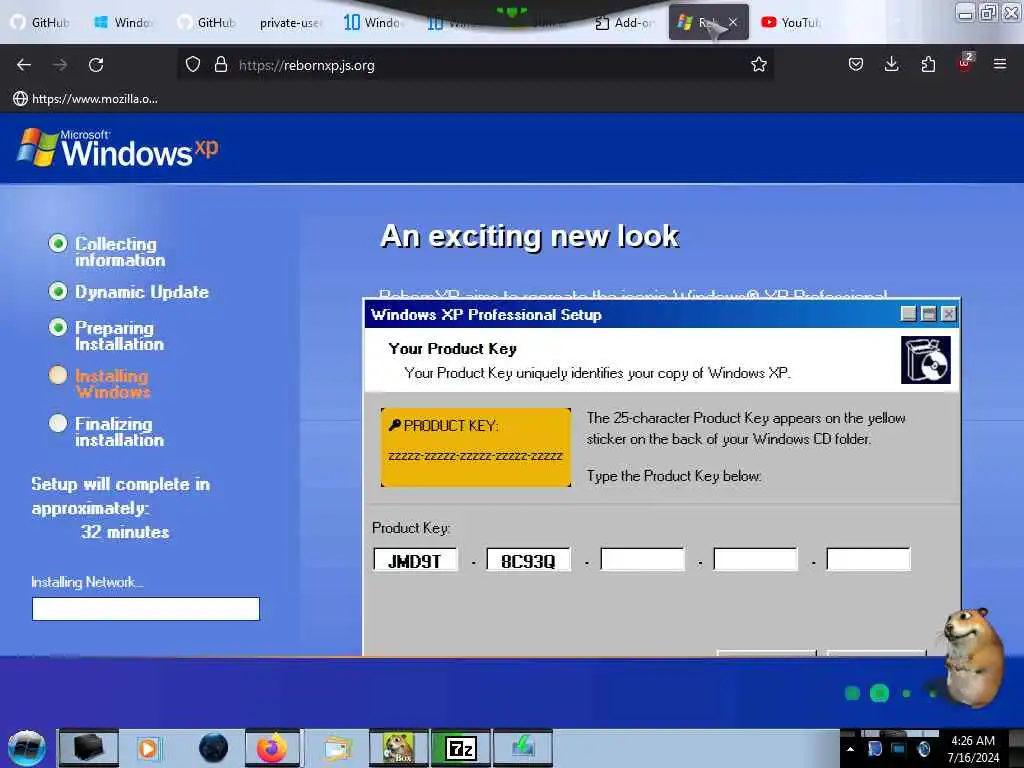Click the rebornxp.js.org address bar
Viewport: 1024px width, 768px height.
click(x=475, y=65)
